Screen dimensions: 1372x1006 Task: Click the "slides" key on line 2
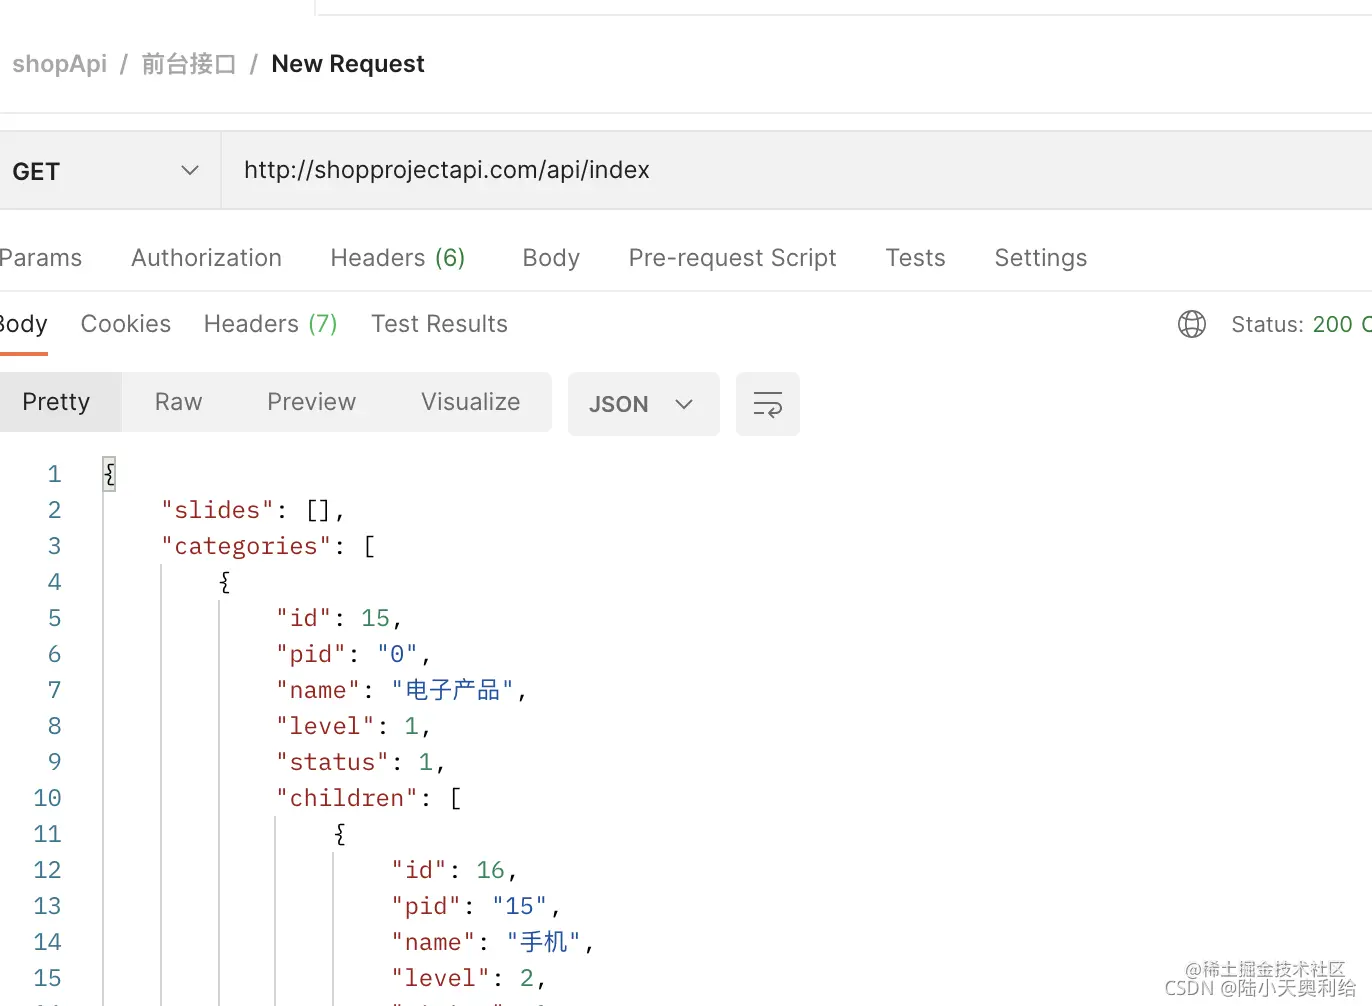[218, 510]
